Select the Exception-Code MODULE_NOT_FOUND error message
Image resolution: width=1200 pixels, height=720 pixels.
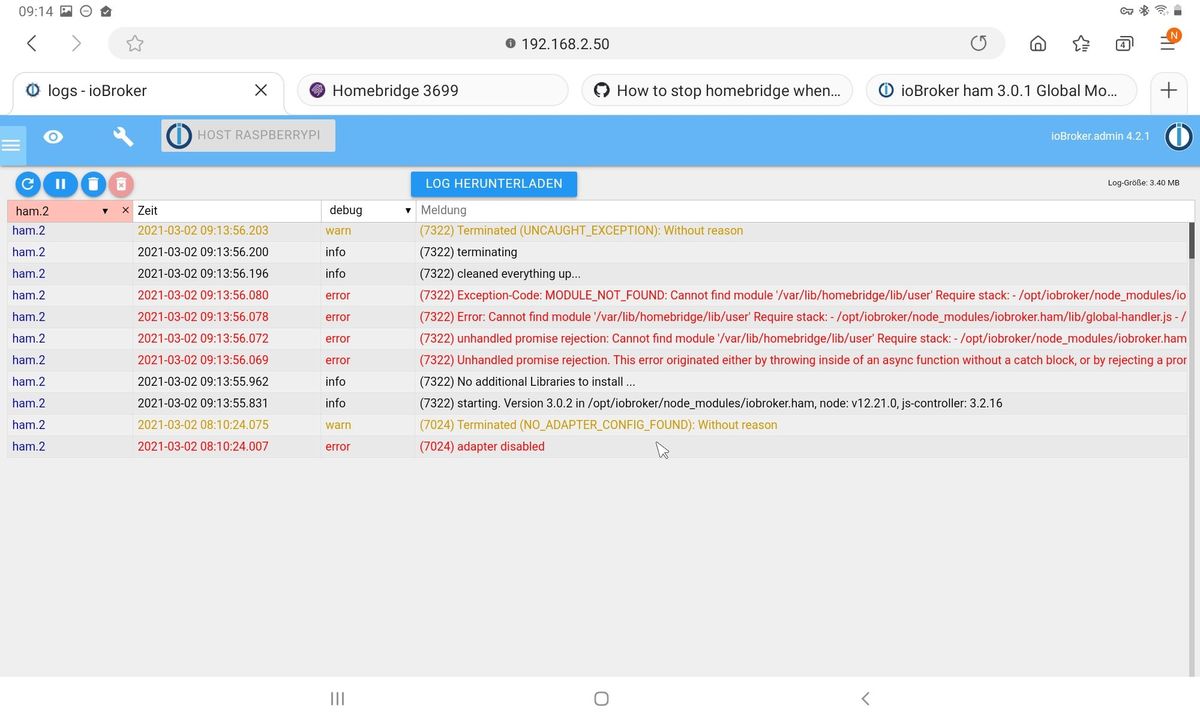pos(802,295)
